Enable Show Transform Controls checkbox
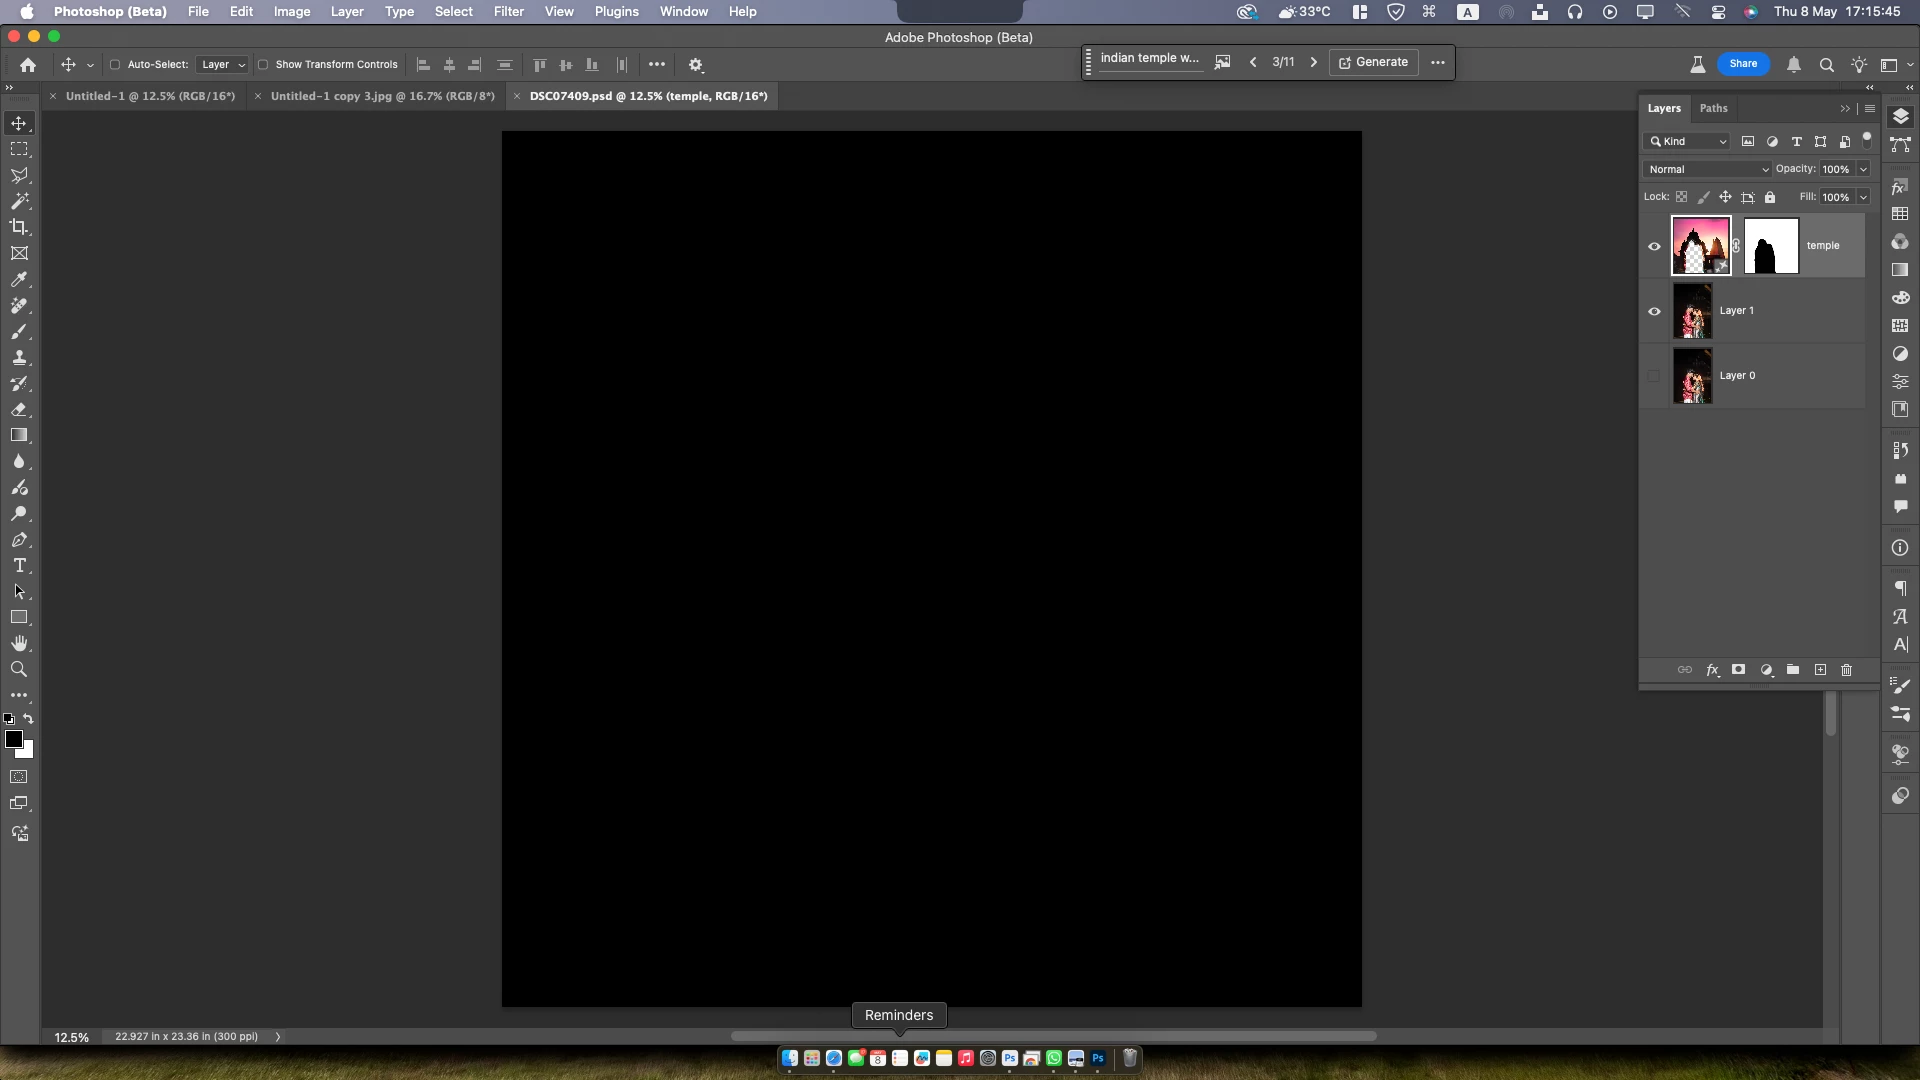 point(263,65)
